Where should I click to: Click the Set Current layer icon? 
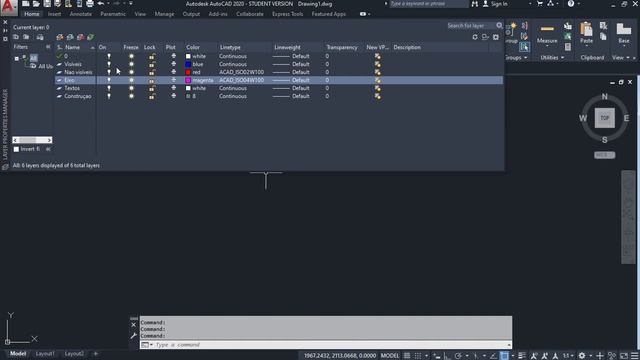(90, 37)
